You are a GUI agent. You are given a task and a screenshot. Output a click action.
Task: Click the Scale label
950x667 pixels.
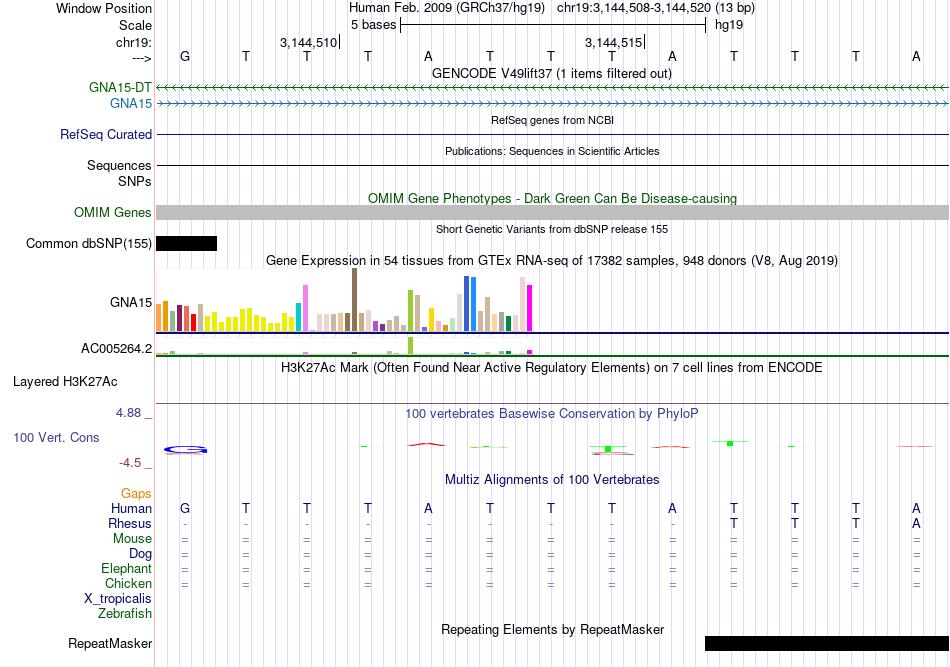[x=135, y=25]
